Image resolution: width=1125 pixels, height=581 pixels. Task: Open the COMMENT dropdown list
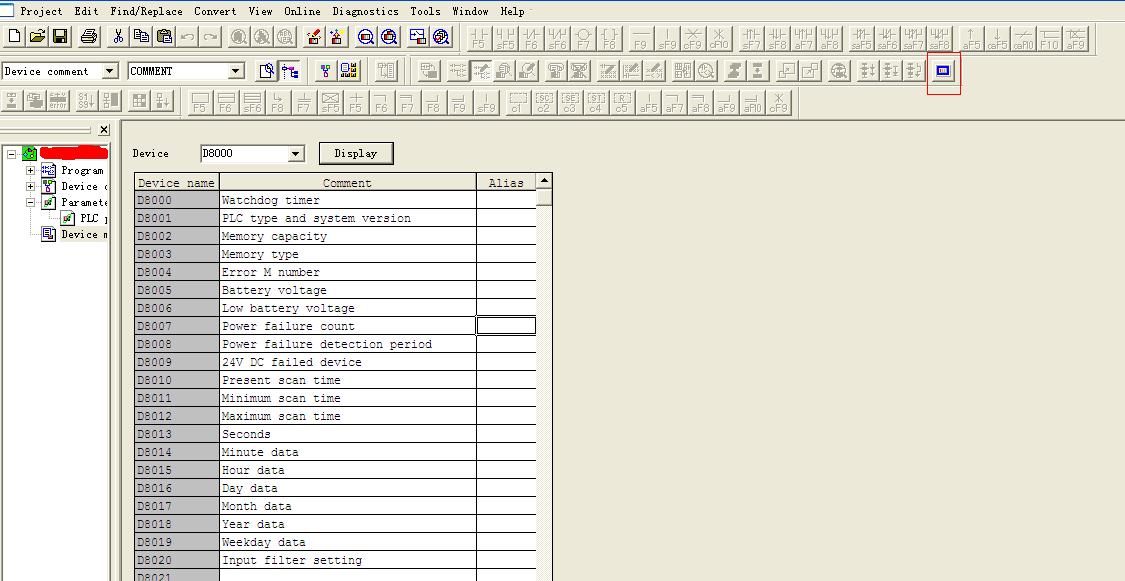tap(236, 71)
